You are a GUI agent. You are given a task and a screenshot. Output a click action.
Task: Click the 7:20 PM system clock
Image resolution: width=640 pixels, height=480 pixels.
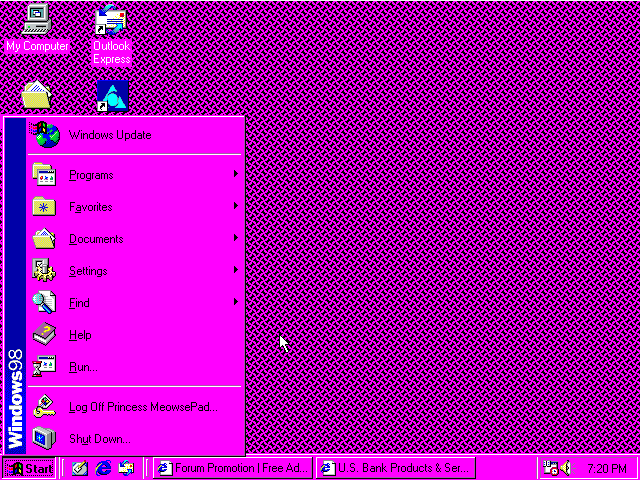click(607, 469)
